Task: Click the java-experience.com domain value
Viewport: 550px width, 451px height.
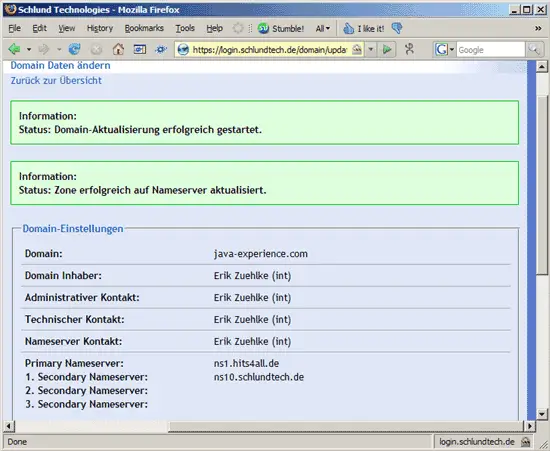Action: coord(261,254)
